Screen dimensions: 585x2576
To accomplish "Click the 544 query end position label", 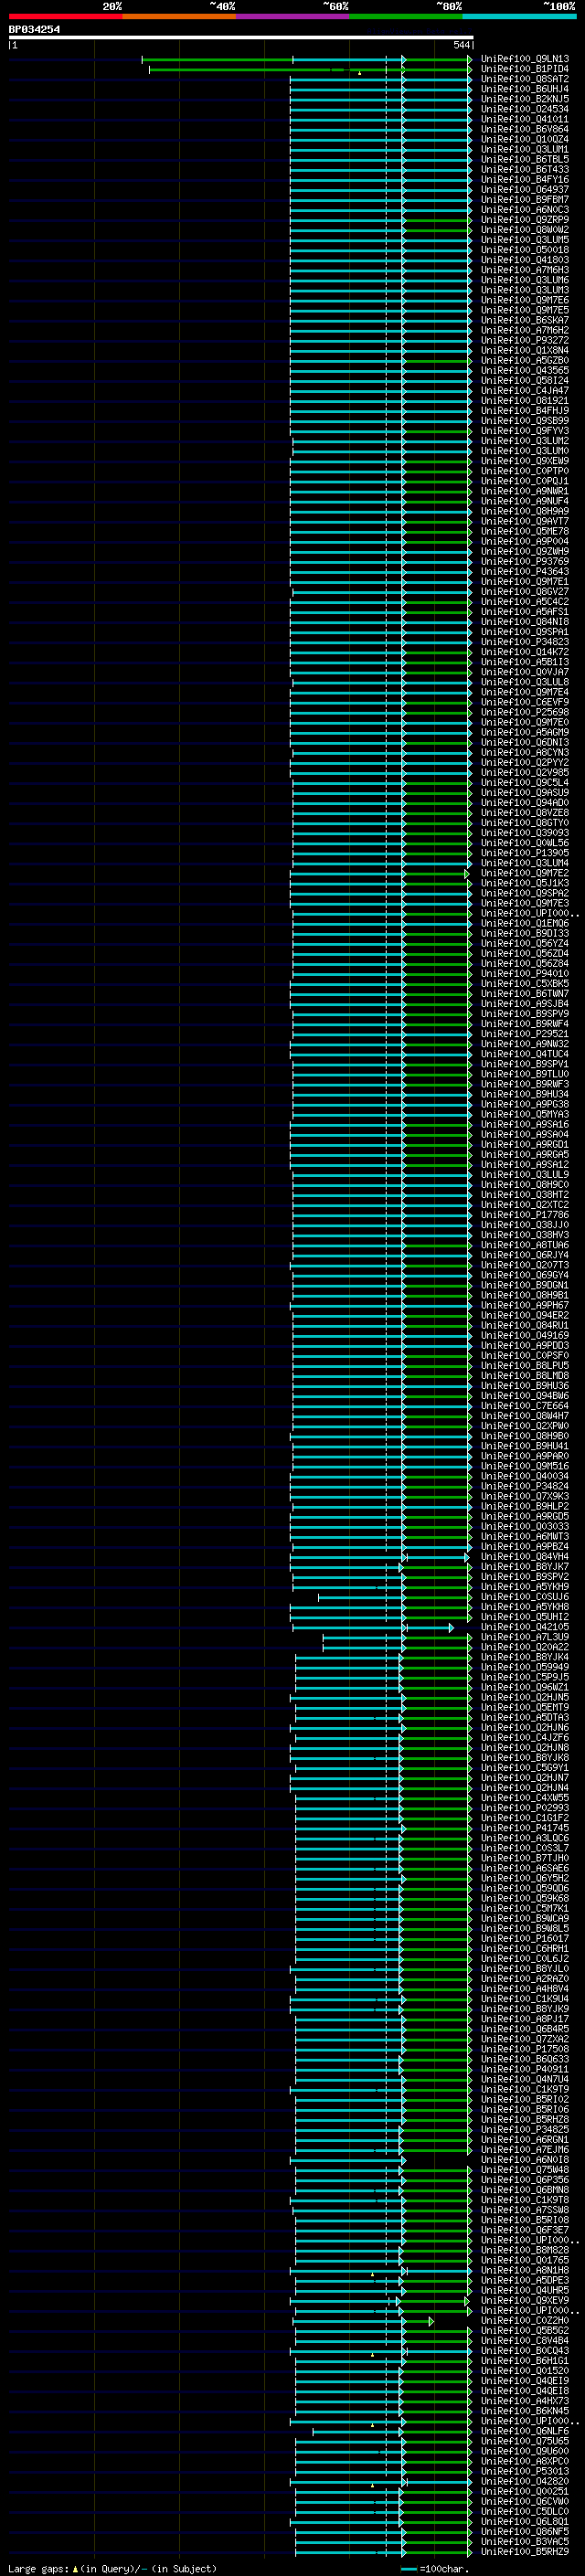I will (461, 45).
